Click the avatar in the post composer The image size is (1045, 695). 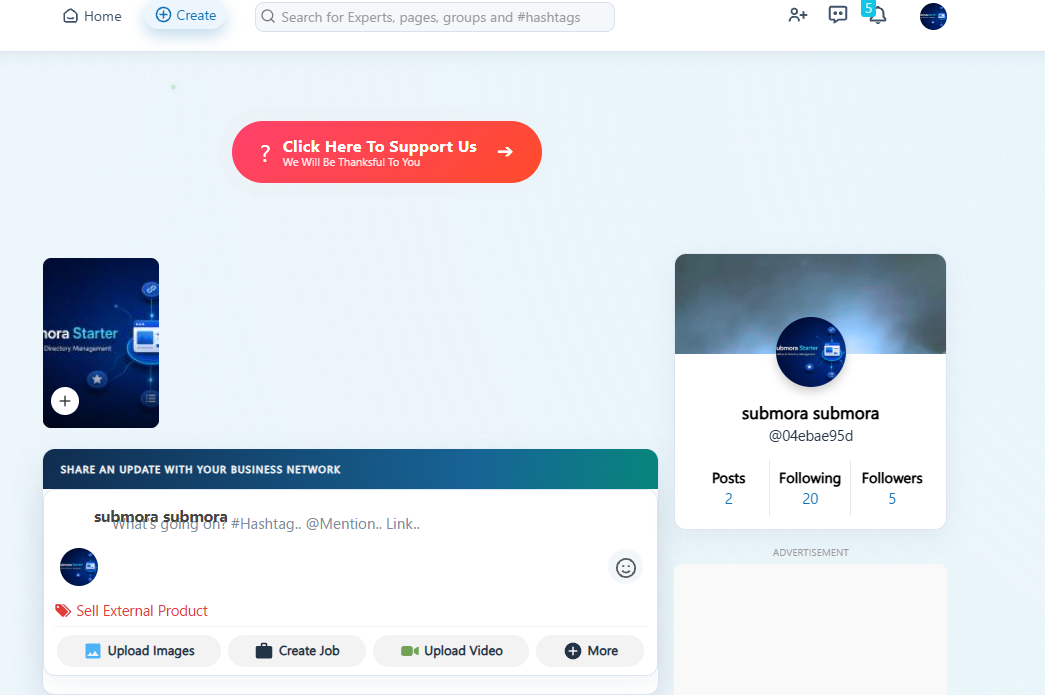79,567
